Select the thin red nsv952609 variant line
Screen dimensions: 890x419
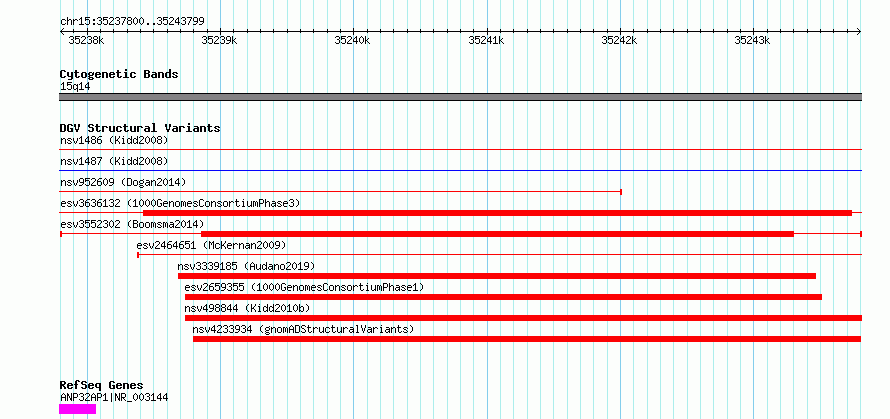[x=341, y=191]
